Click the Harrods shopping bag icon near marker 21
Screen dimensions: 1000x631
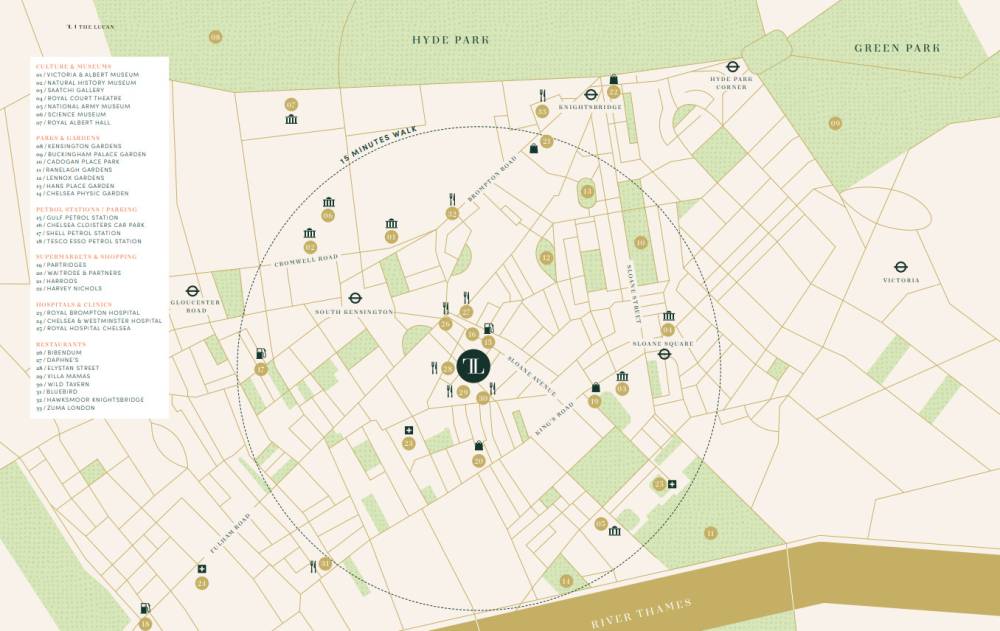click(x=534, y=148)
